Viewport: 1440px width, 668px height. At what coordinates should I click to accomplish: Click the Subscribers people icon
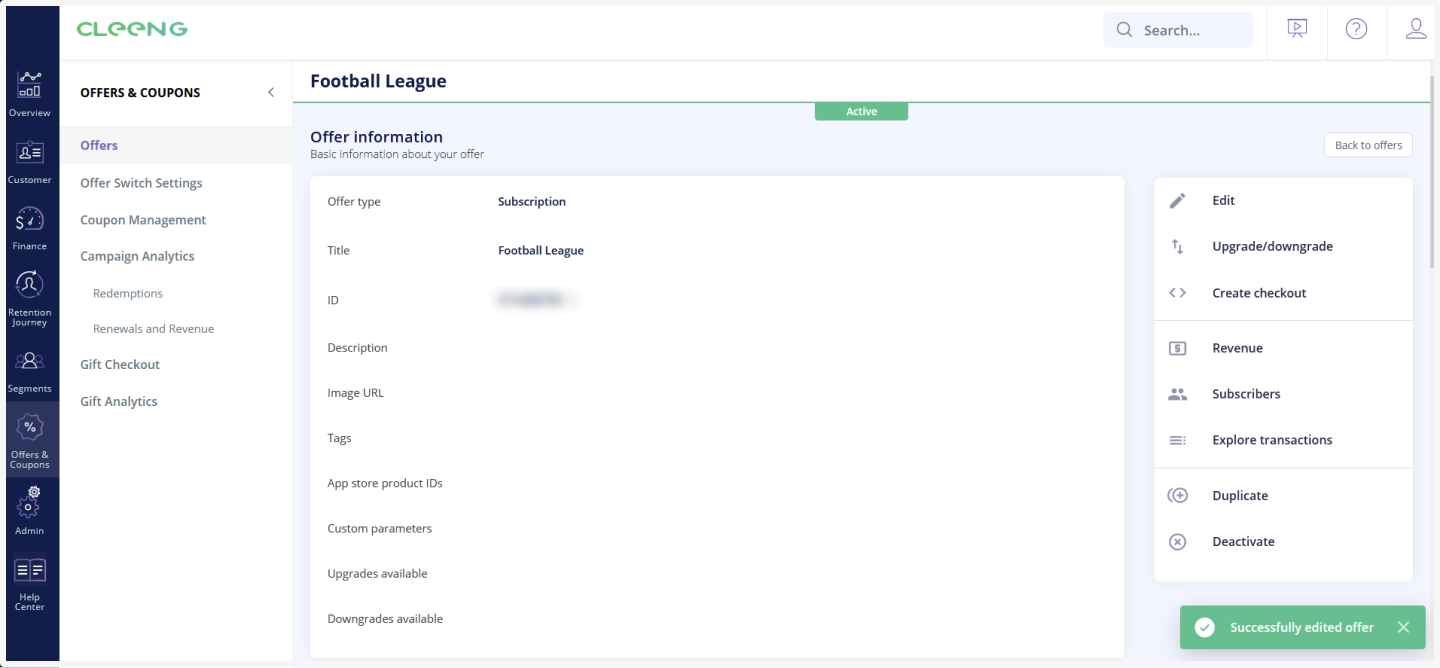1178,394
